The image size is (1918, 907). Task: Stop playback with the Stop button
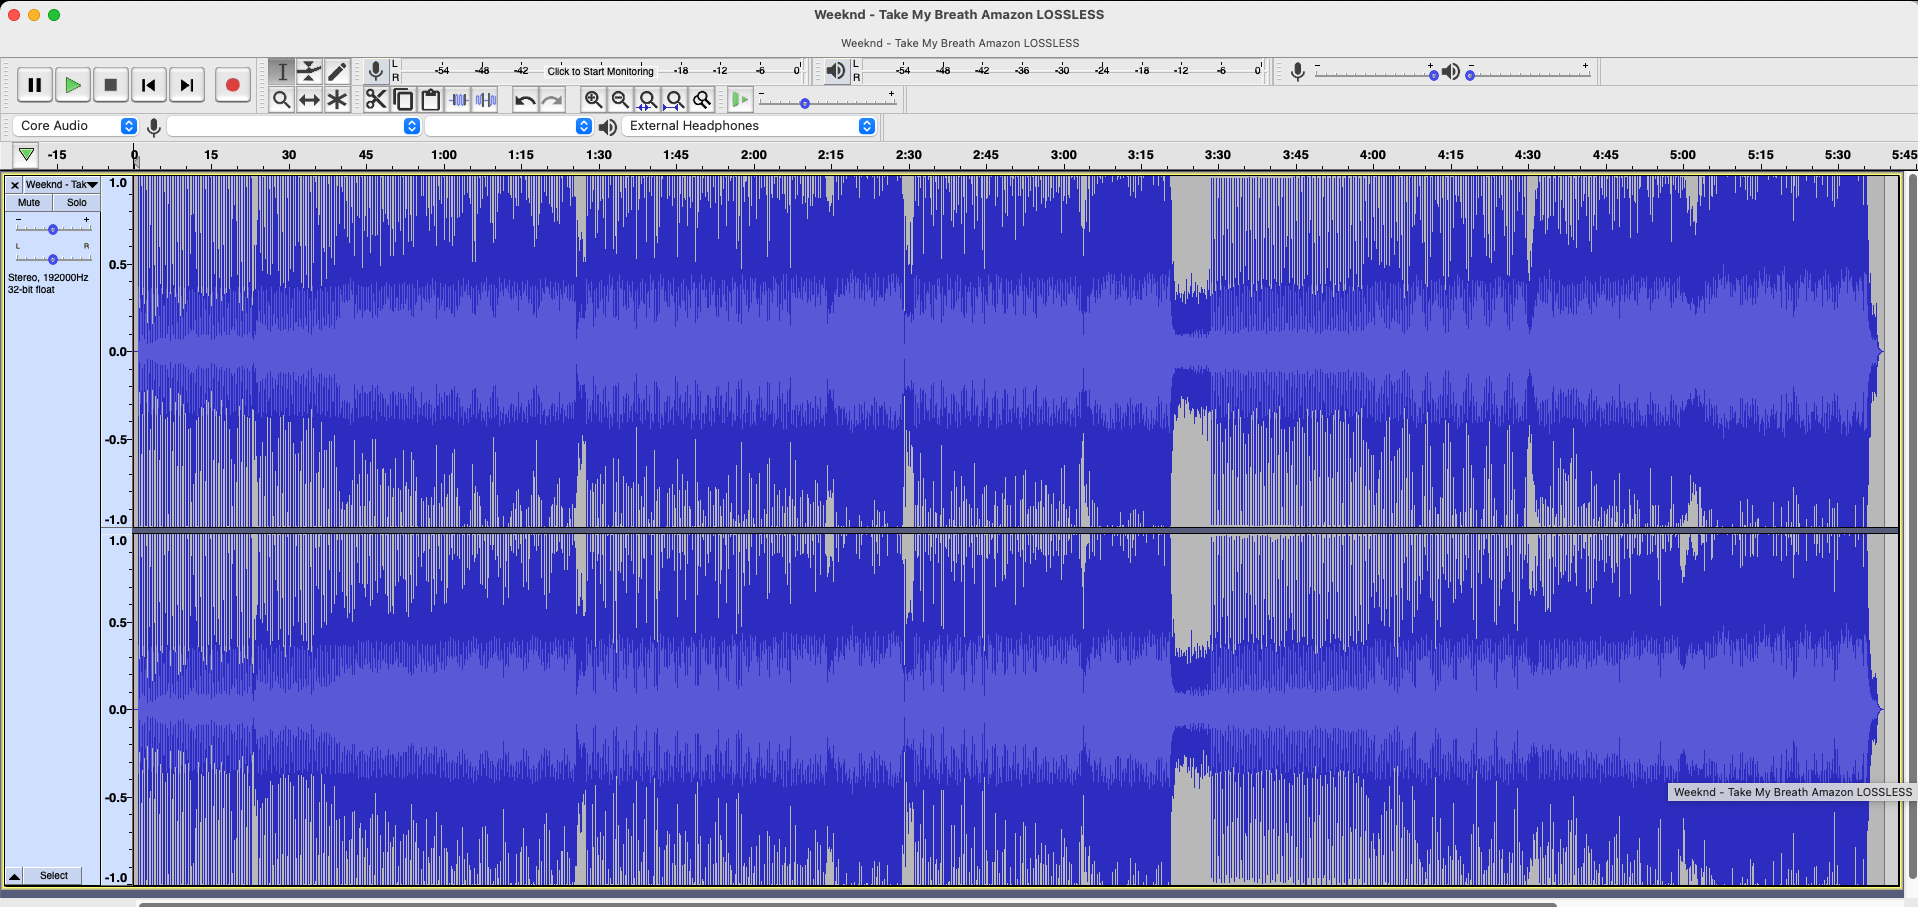click(x=111, y=85)
